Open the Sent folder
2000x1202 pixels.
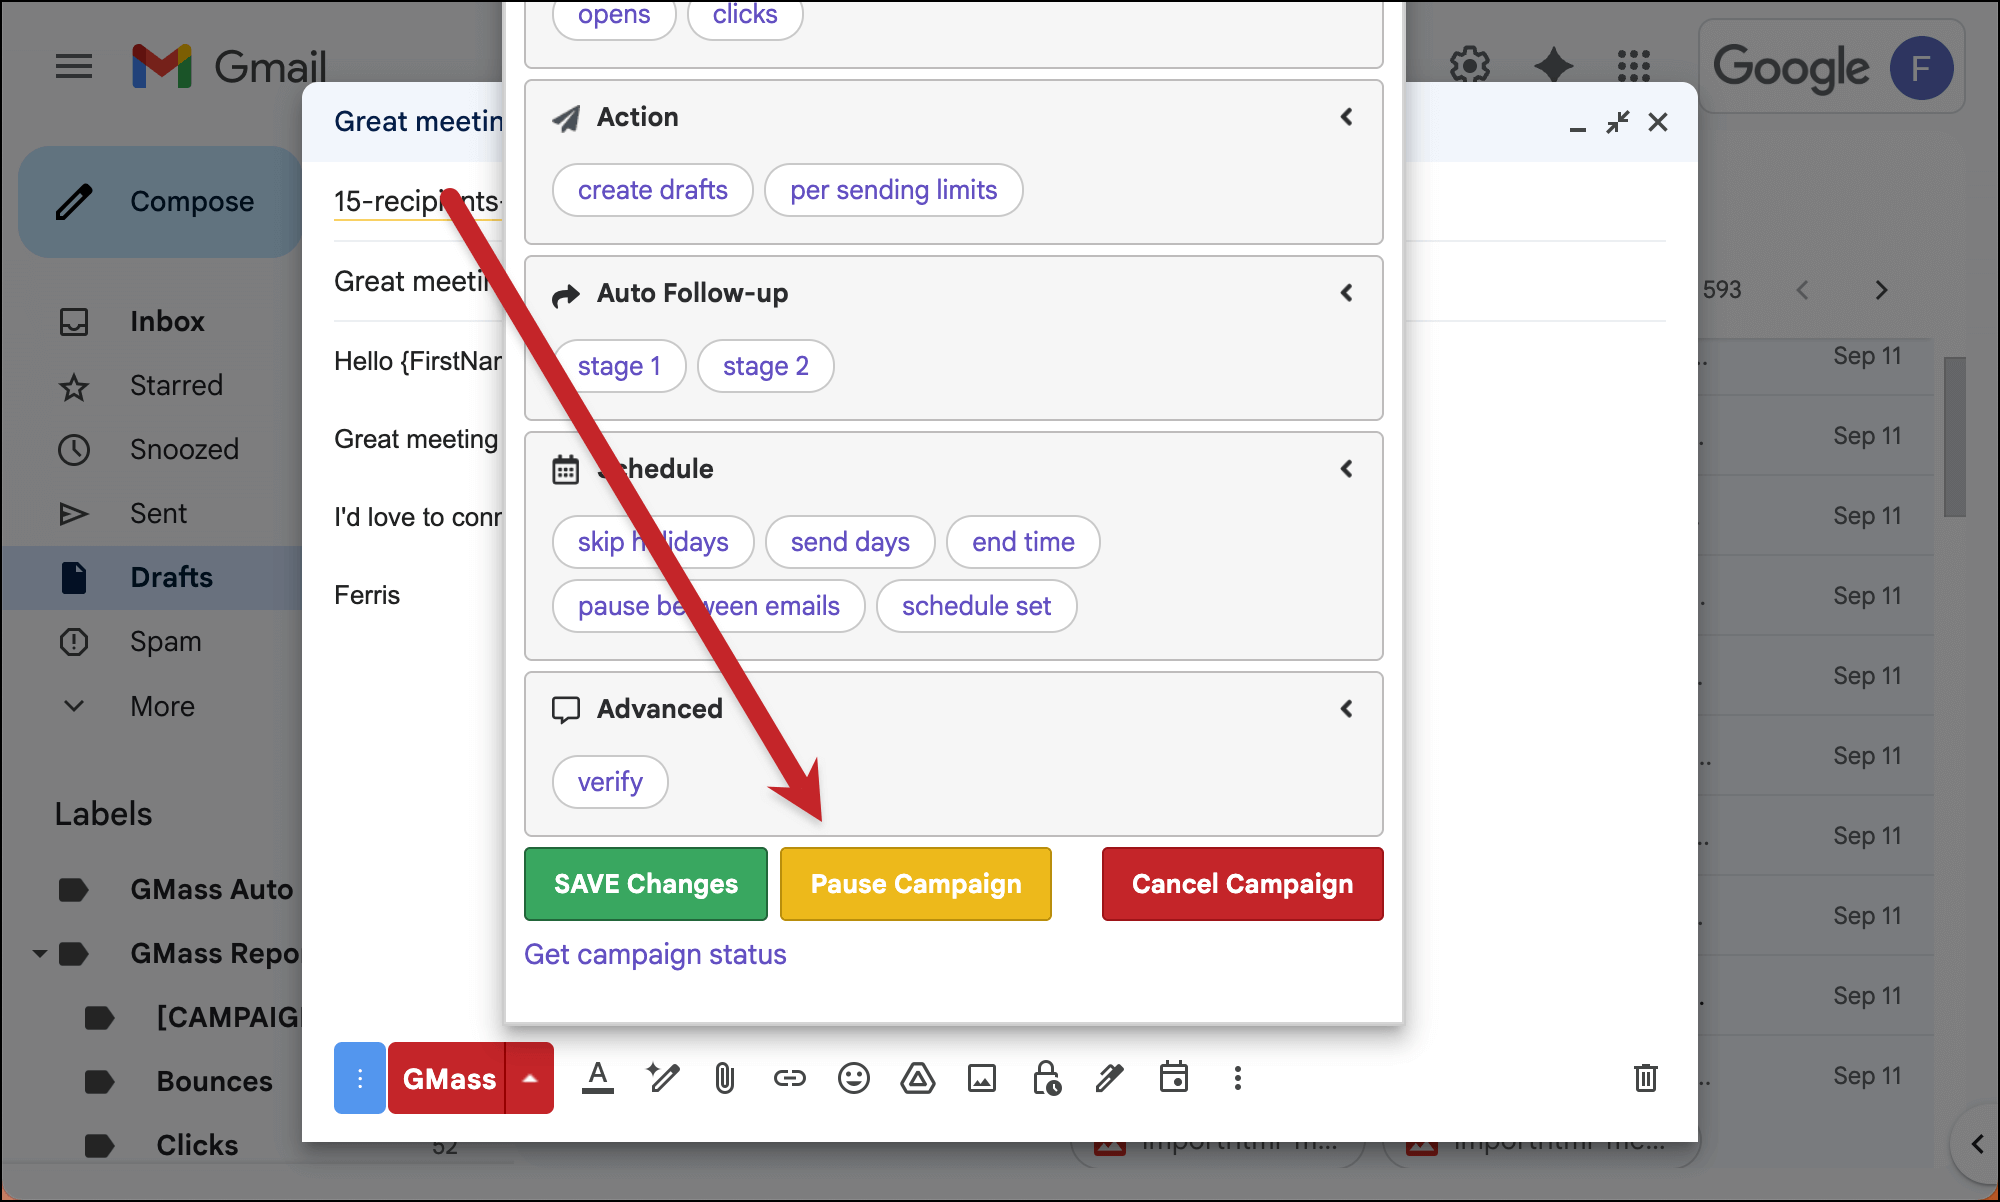click(158, 513)
